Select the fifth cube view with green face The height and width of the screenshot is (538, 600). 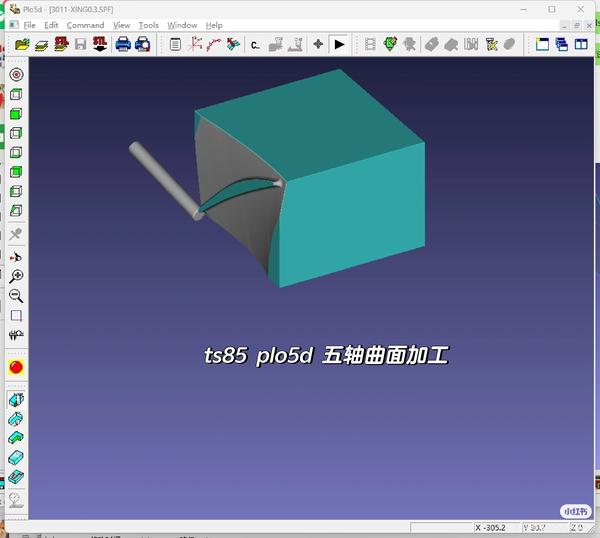[x=16, y=172]
